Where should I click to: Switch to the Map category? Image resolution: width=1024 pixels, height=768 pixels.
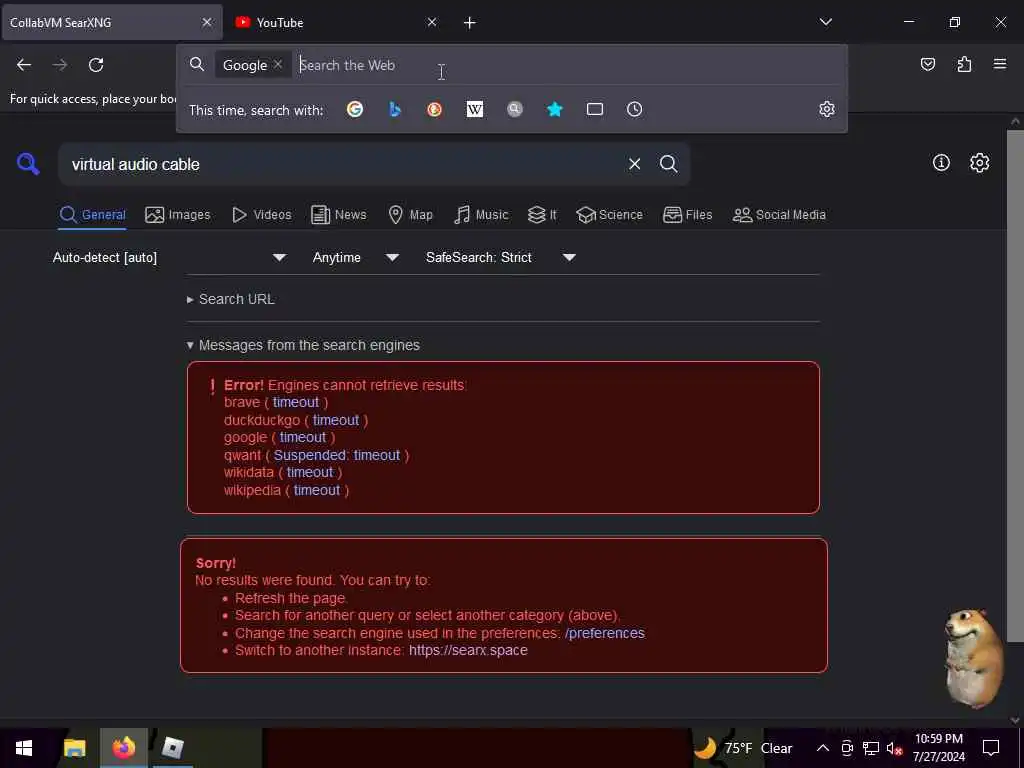410,215
